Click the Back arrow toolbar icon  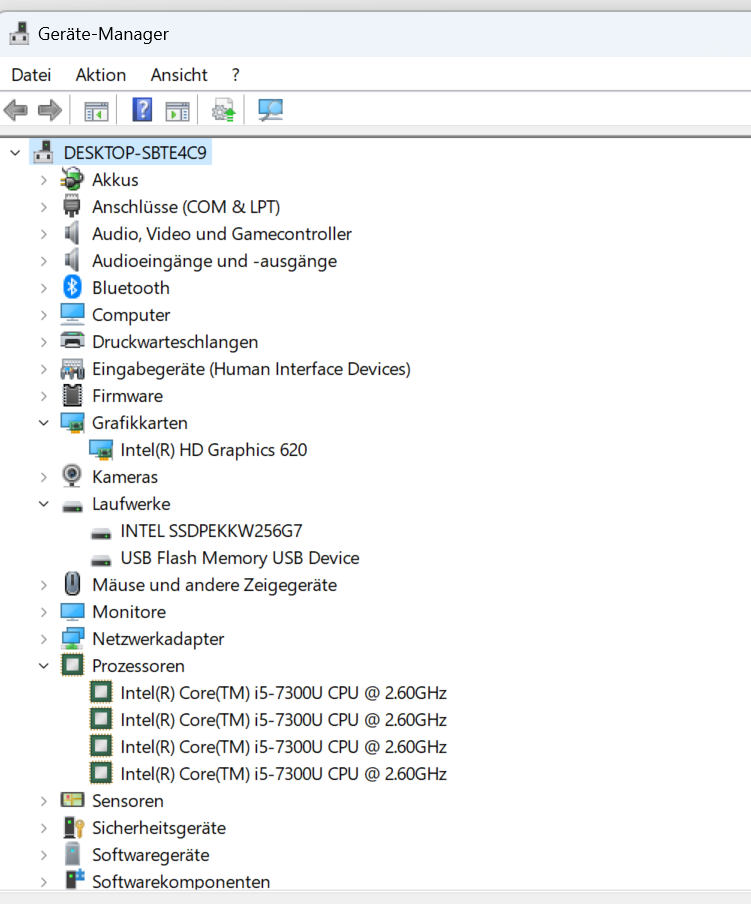tap(16, 110)
